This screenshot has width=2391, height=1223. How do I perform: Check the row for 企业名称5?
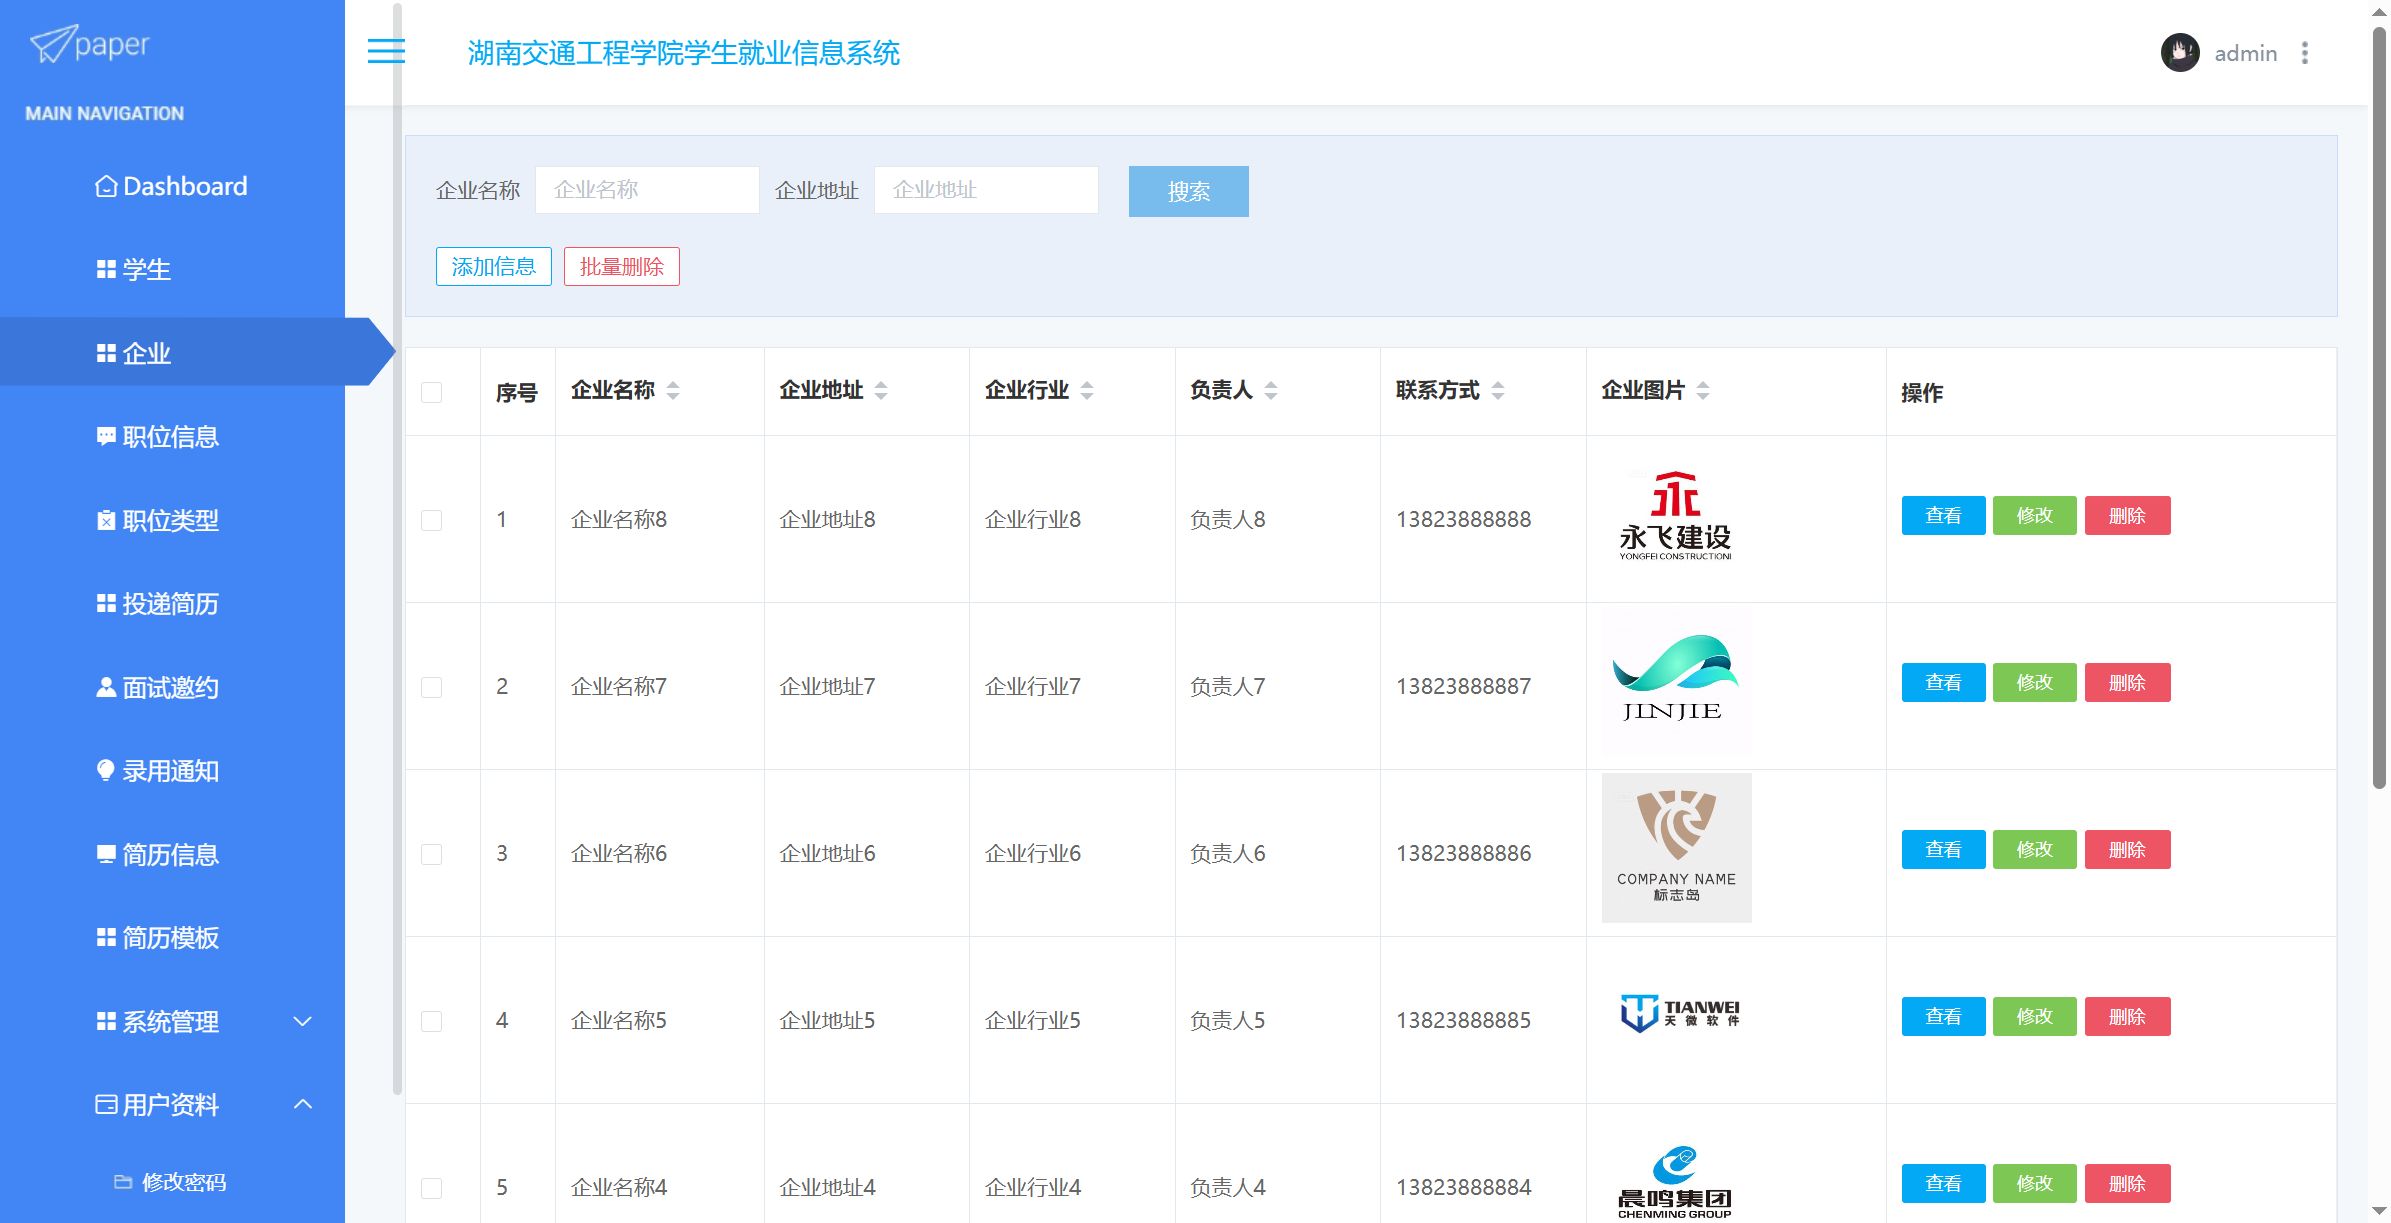click(x=432, y=1021)
